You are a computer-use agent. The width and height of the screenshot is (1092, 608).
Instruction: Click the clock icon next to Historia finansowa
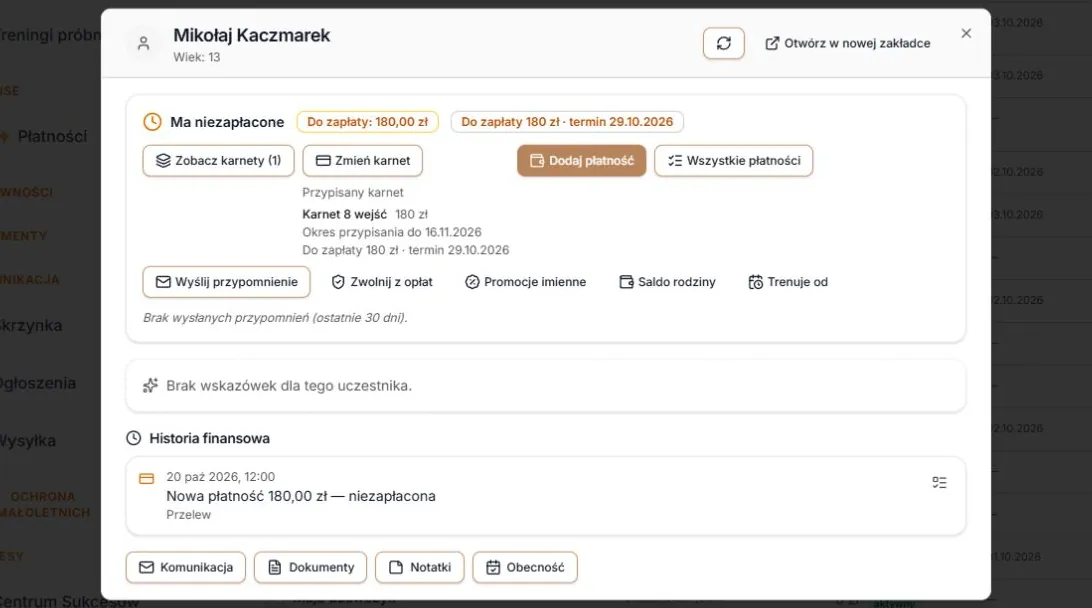tap(134, 438)
